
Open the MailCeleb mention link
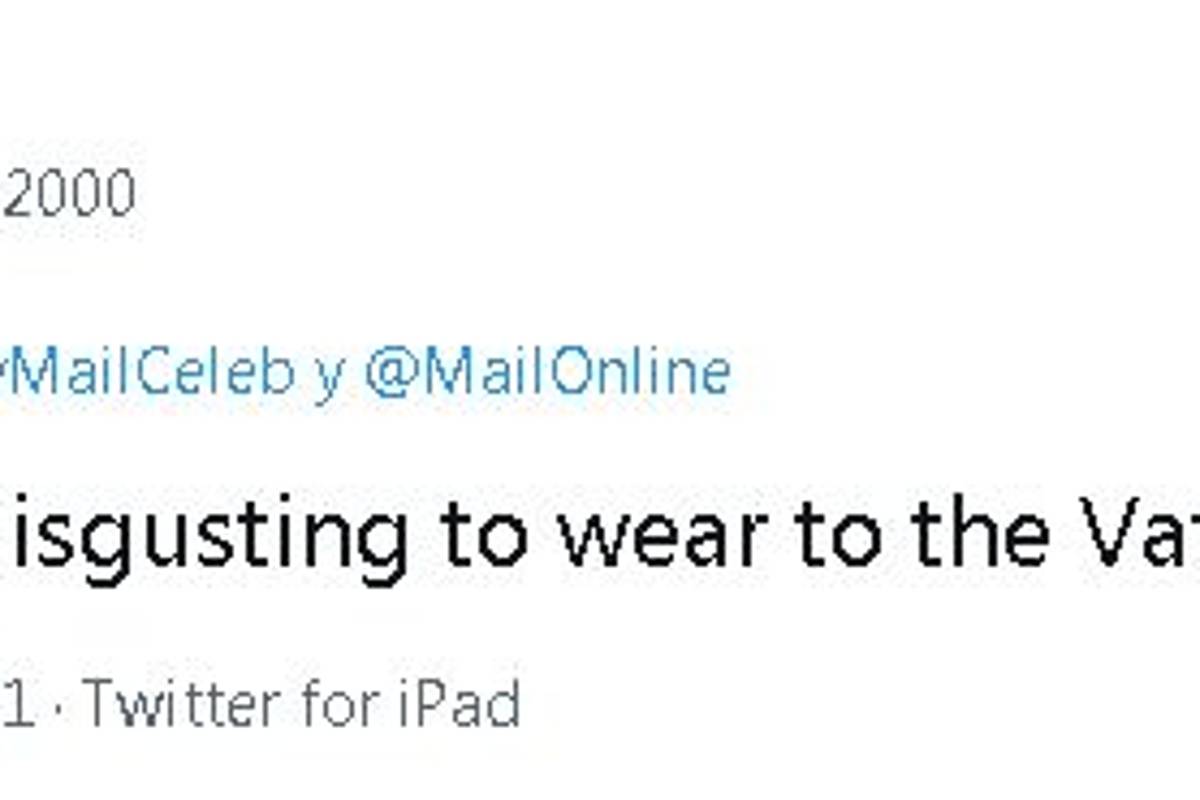point(150,373)
